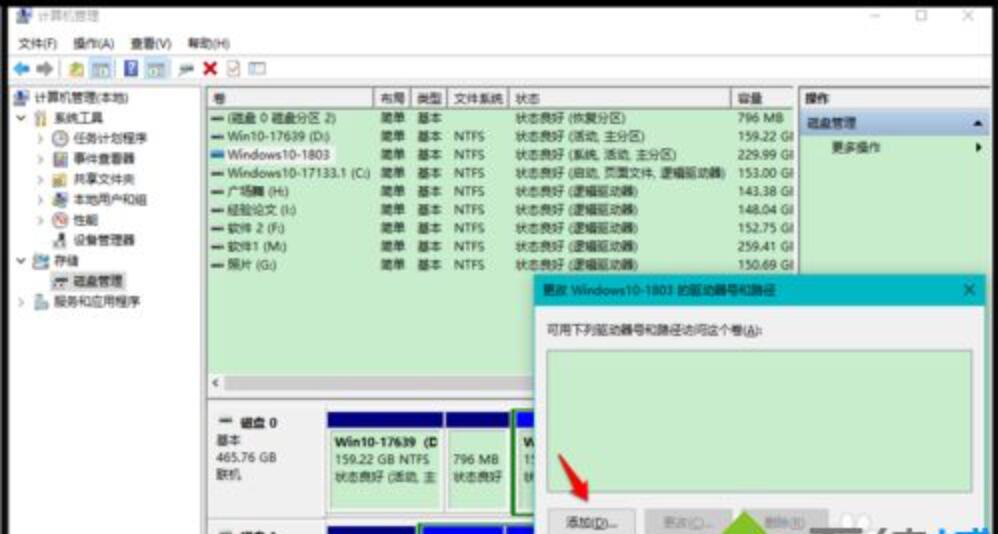
Task: Click the checkmark Properties toolbar icon
Action: pyautogui.click(x=233, y=68)
